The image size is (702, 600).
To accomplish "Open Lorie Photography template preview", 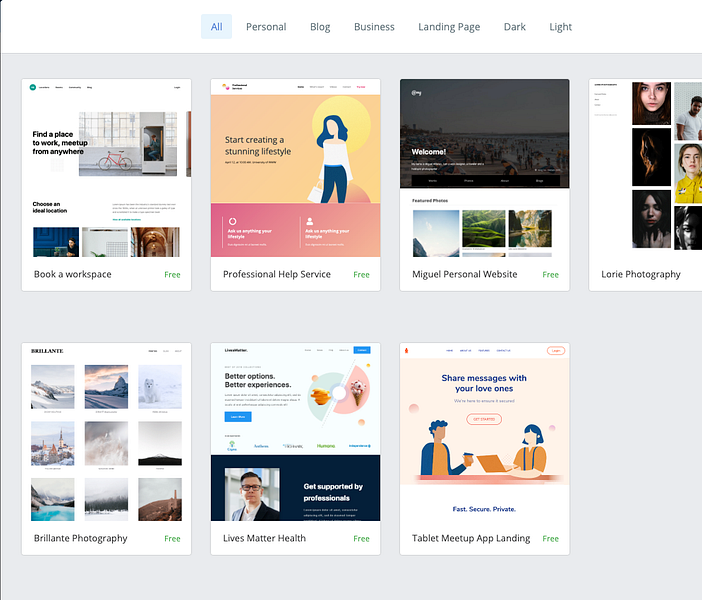I will tap(646, 168).
